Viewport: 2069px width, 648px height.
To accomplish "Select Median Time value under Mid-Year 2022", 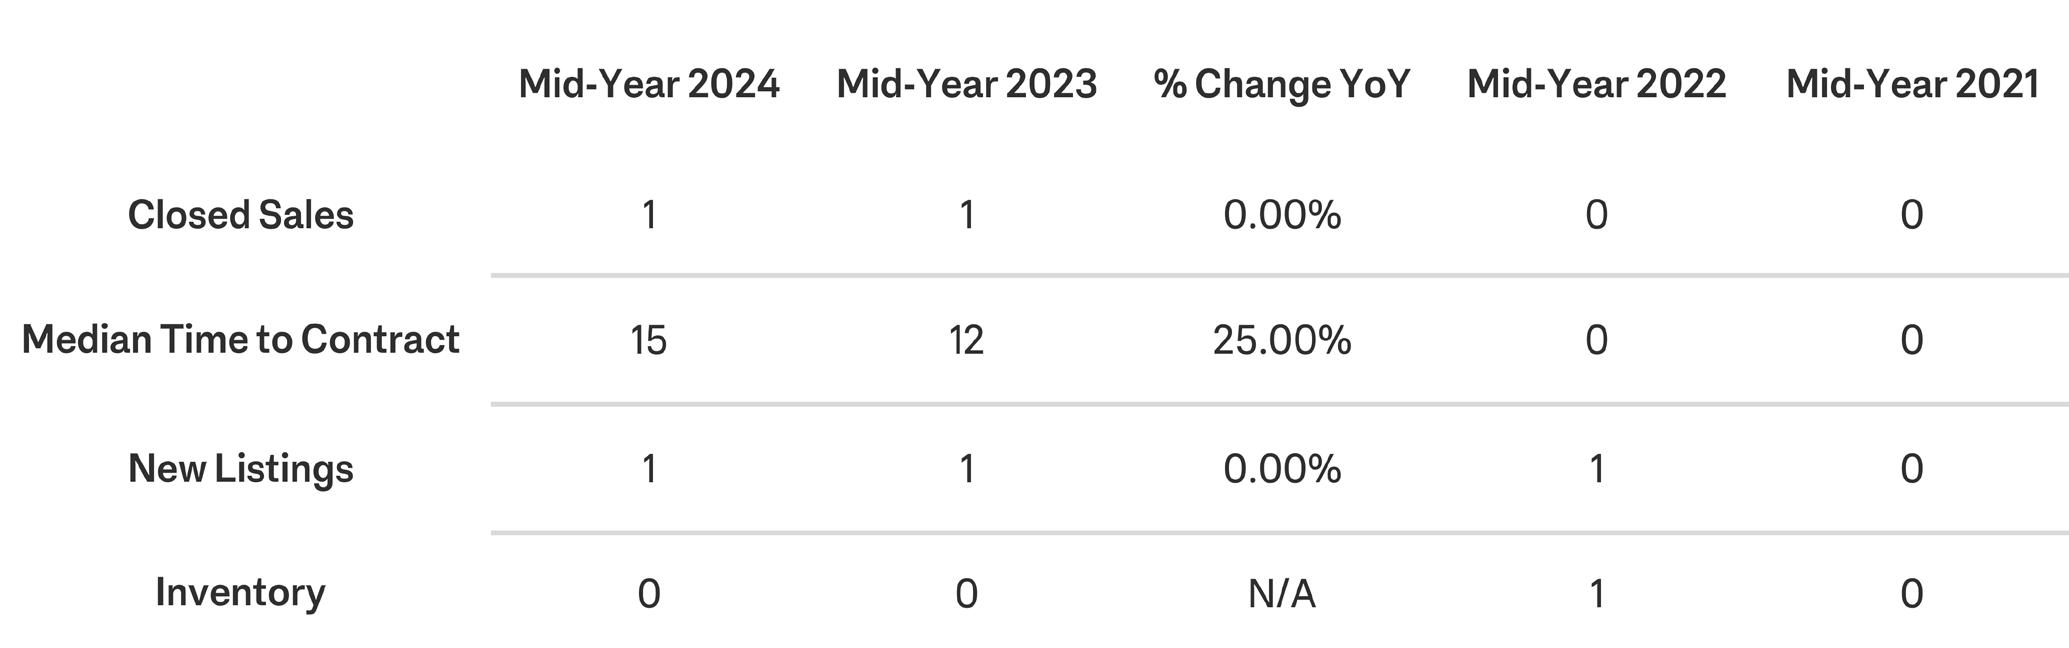I will point(1597,341).
